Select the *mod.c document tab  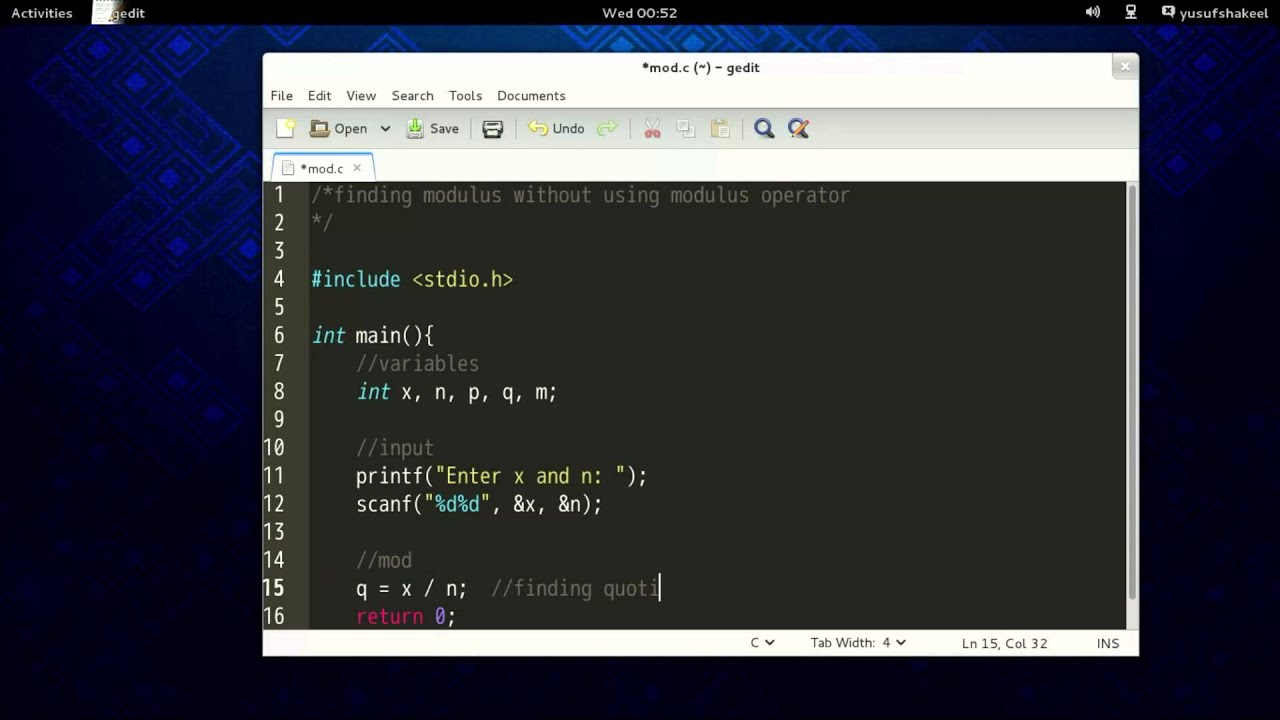coord(322,167)
